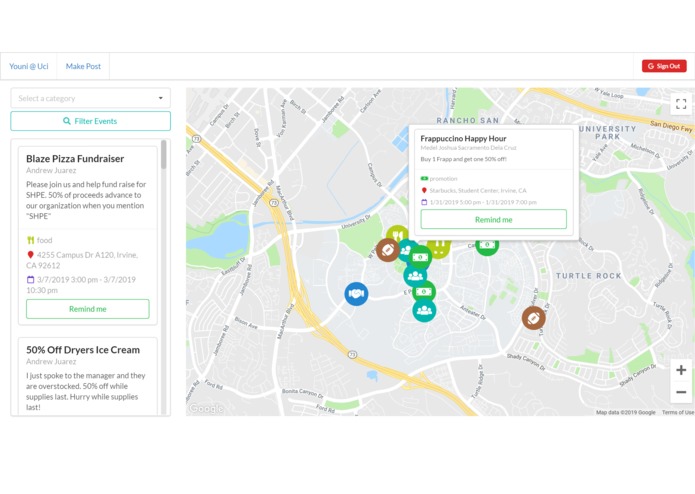695x494 pixels.
Task: Click the Filter Events button
Action: pos(90,121)
